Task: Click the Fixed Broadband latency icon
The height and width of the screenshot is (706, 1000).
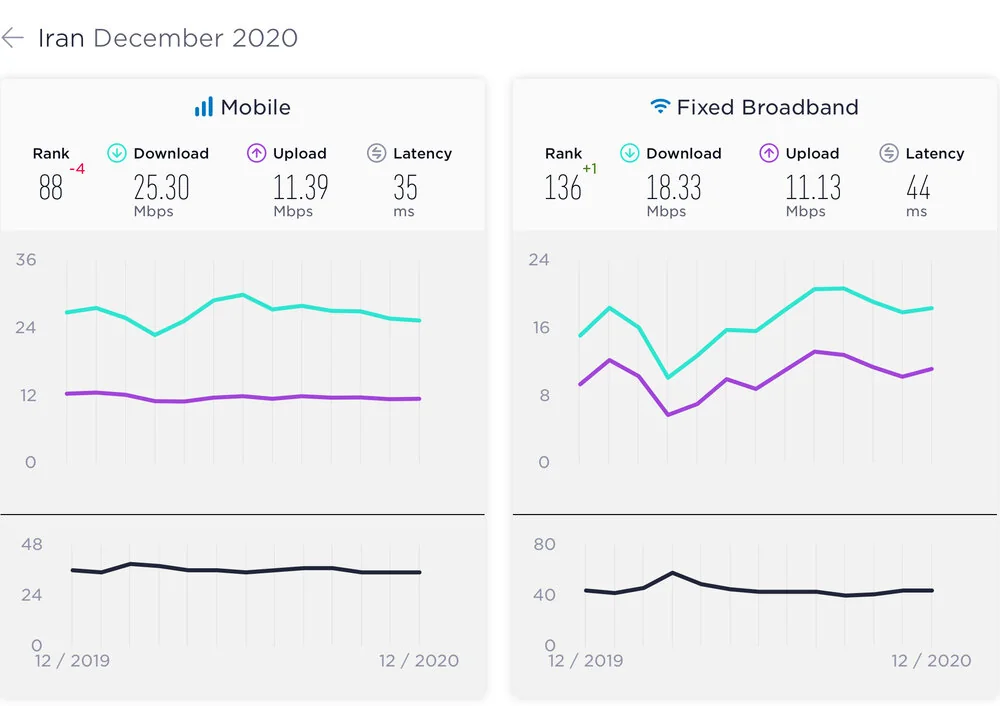Action: coord(888,153)
